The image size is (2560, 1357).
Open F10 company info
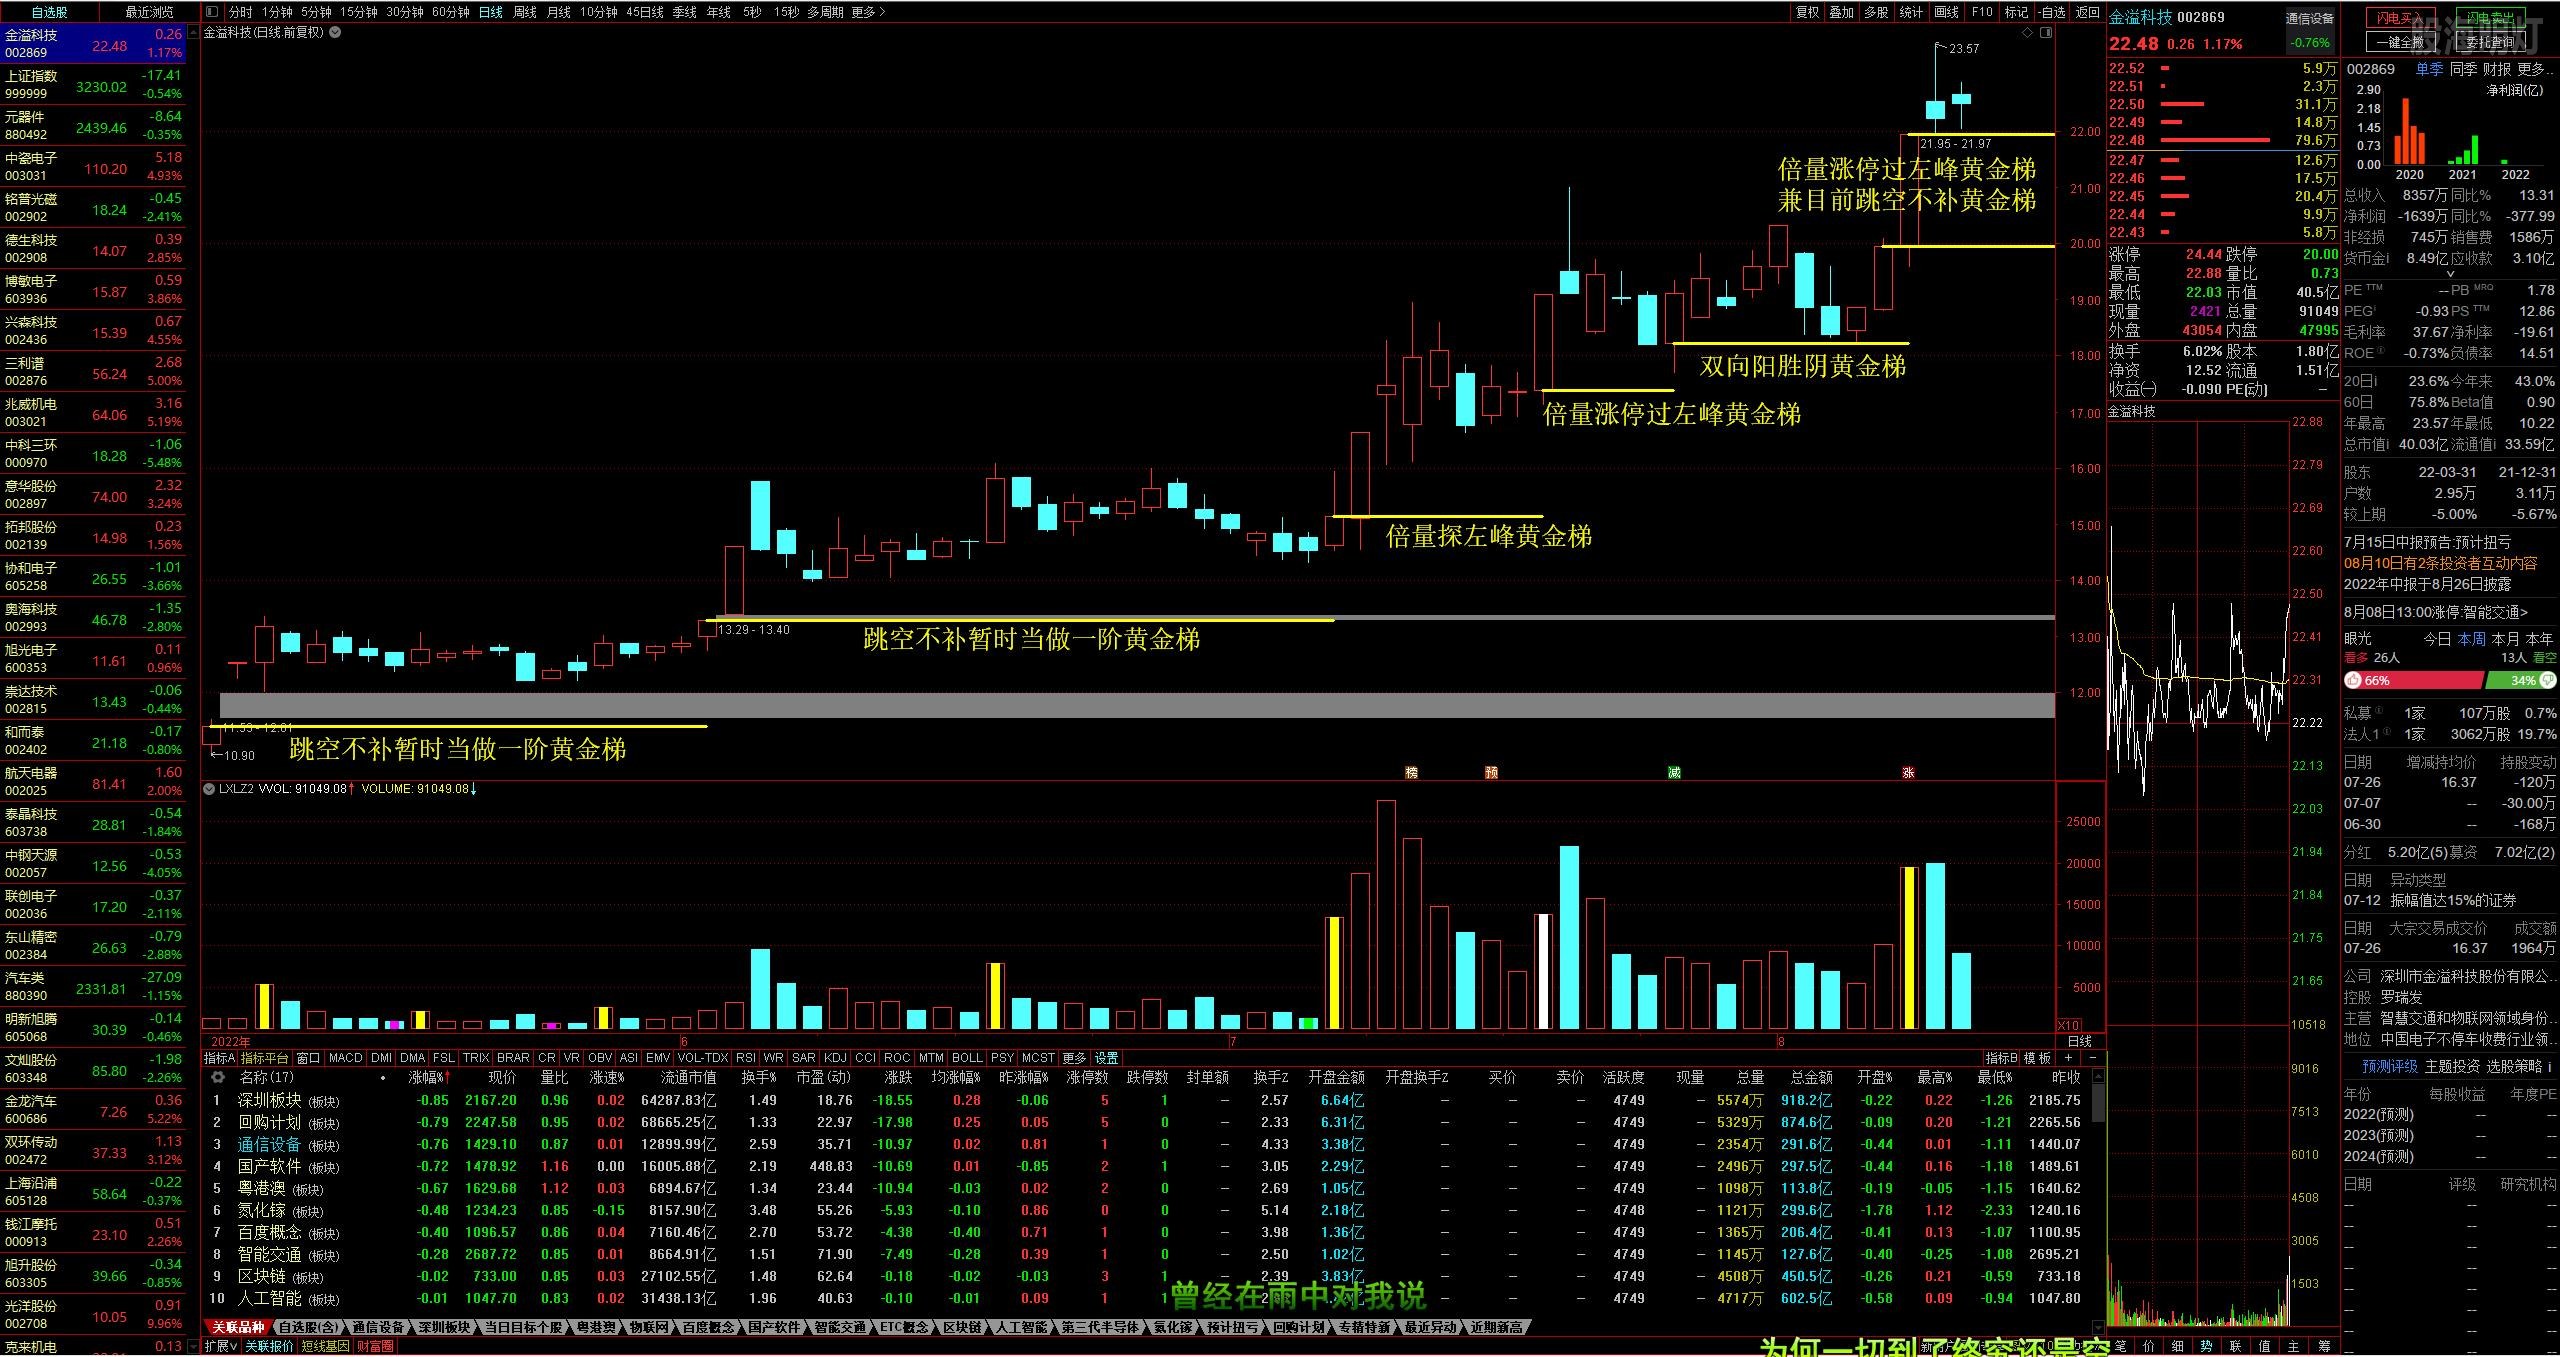point(1982,12)
